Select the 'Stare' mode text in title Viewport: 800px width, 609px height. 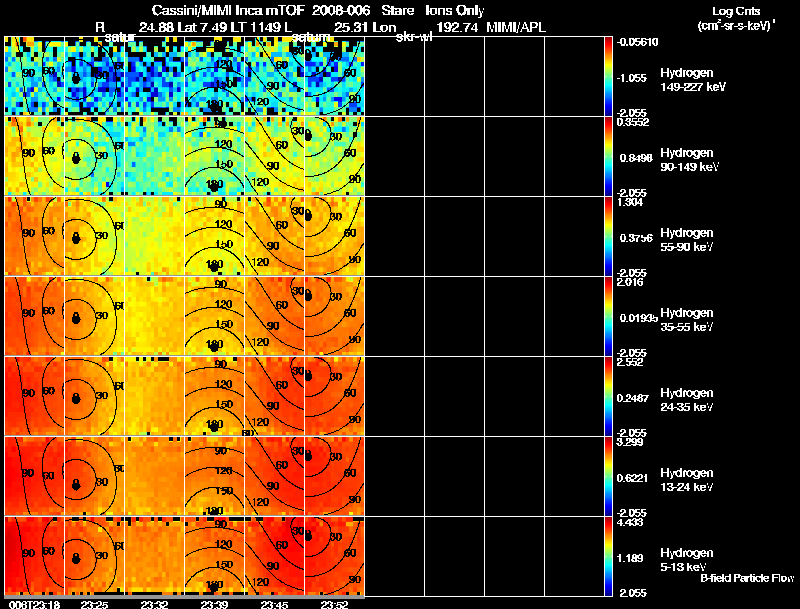(398, 11)
